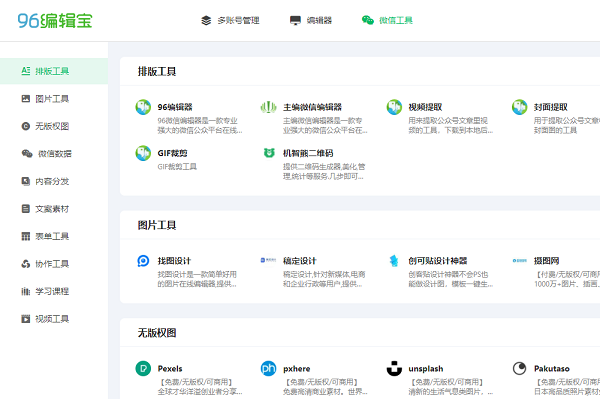Open the pxhere link
600x399 pixels.
(297, 369)
